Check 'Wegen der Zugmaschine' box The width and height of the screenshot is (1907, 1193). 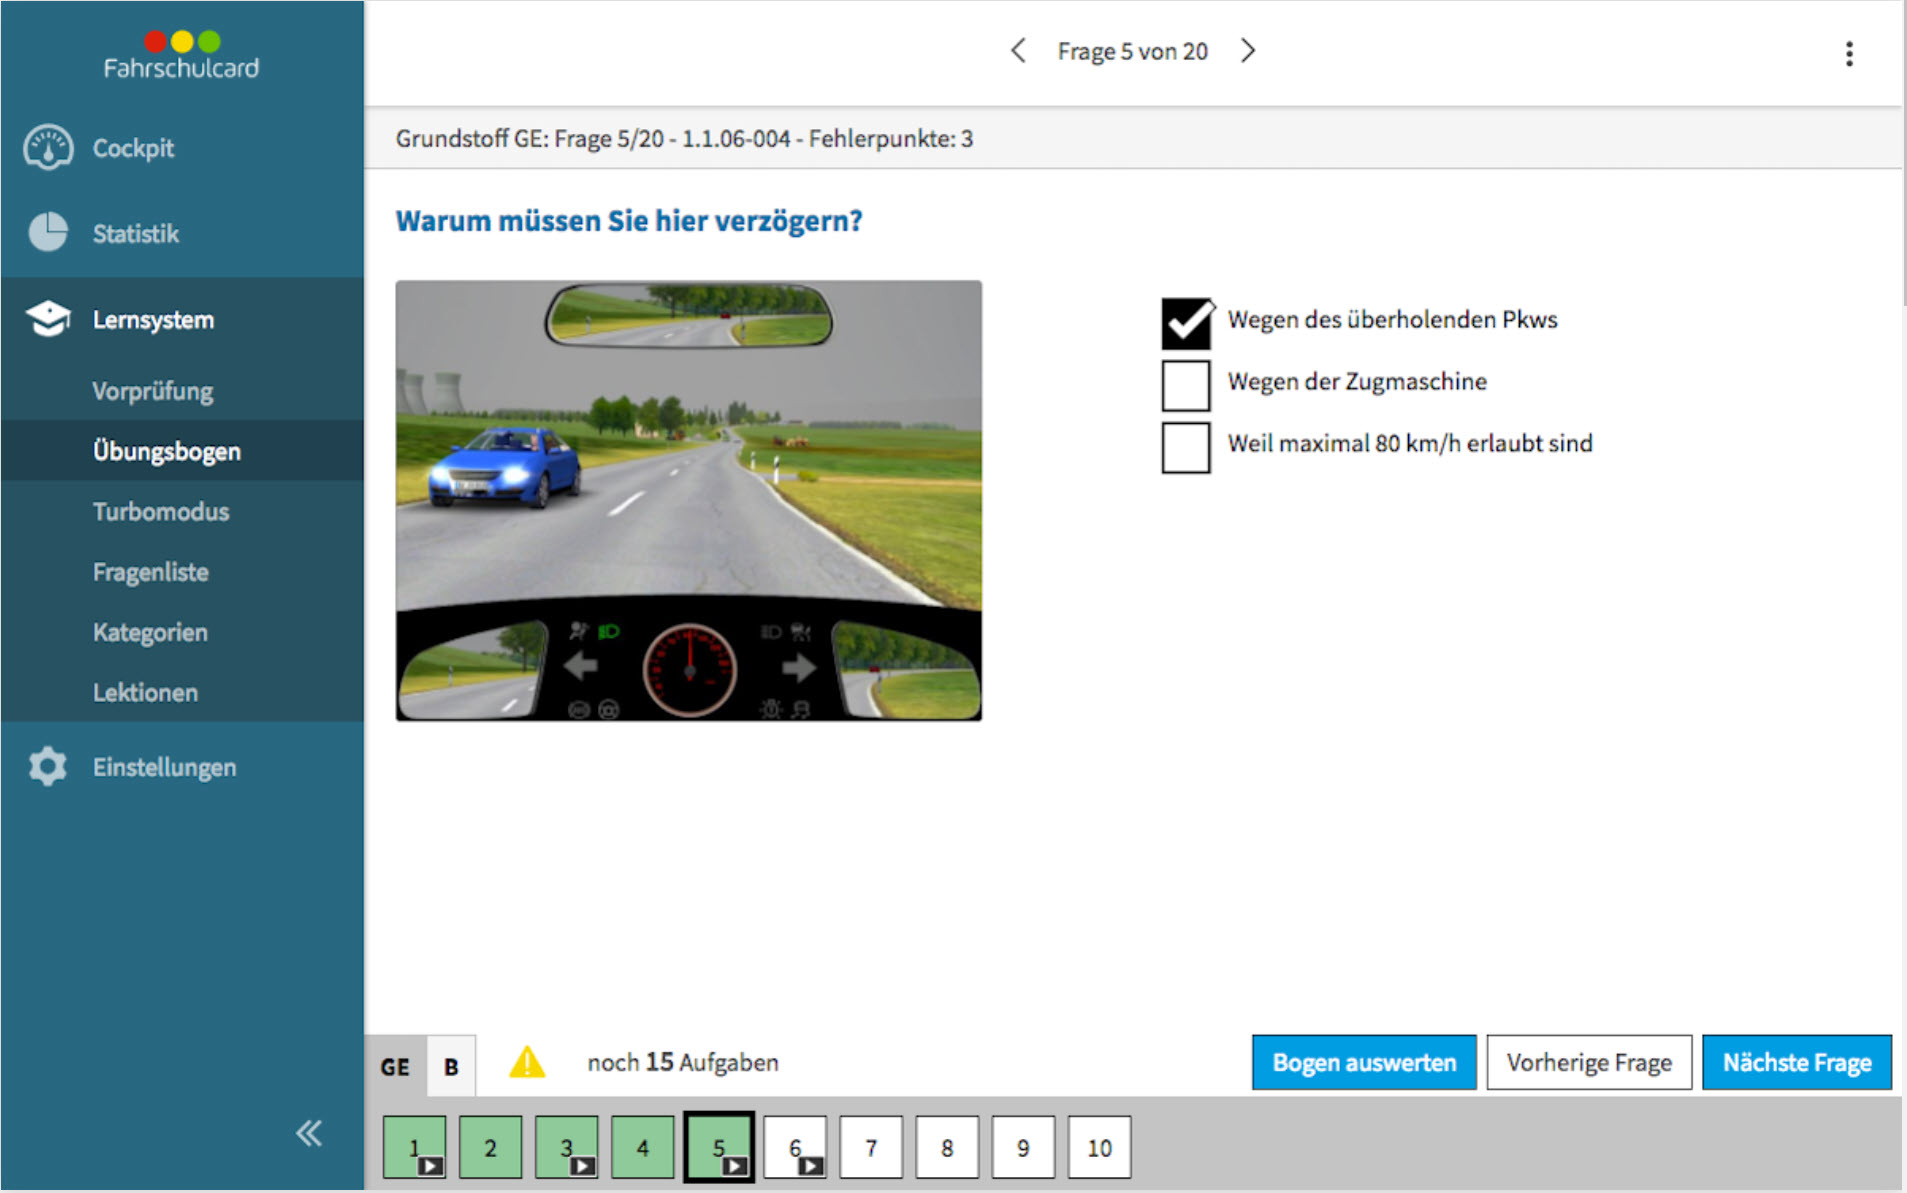(1186, 385)
